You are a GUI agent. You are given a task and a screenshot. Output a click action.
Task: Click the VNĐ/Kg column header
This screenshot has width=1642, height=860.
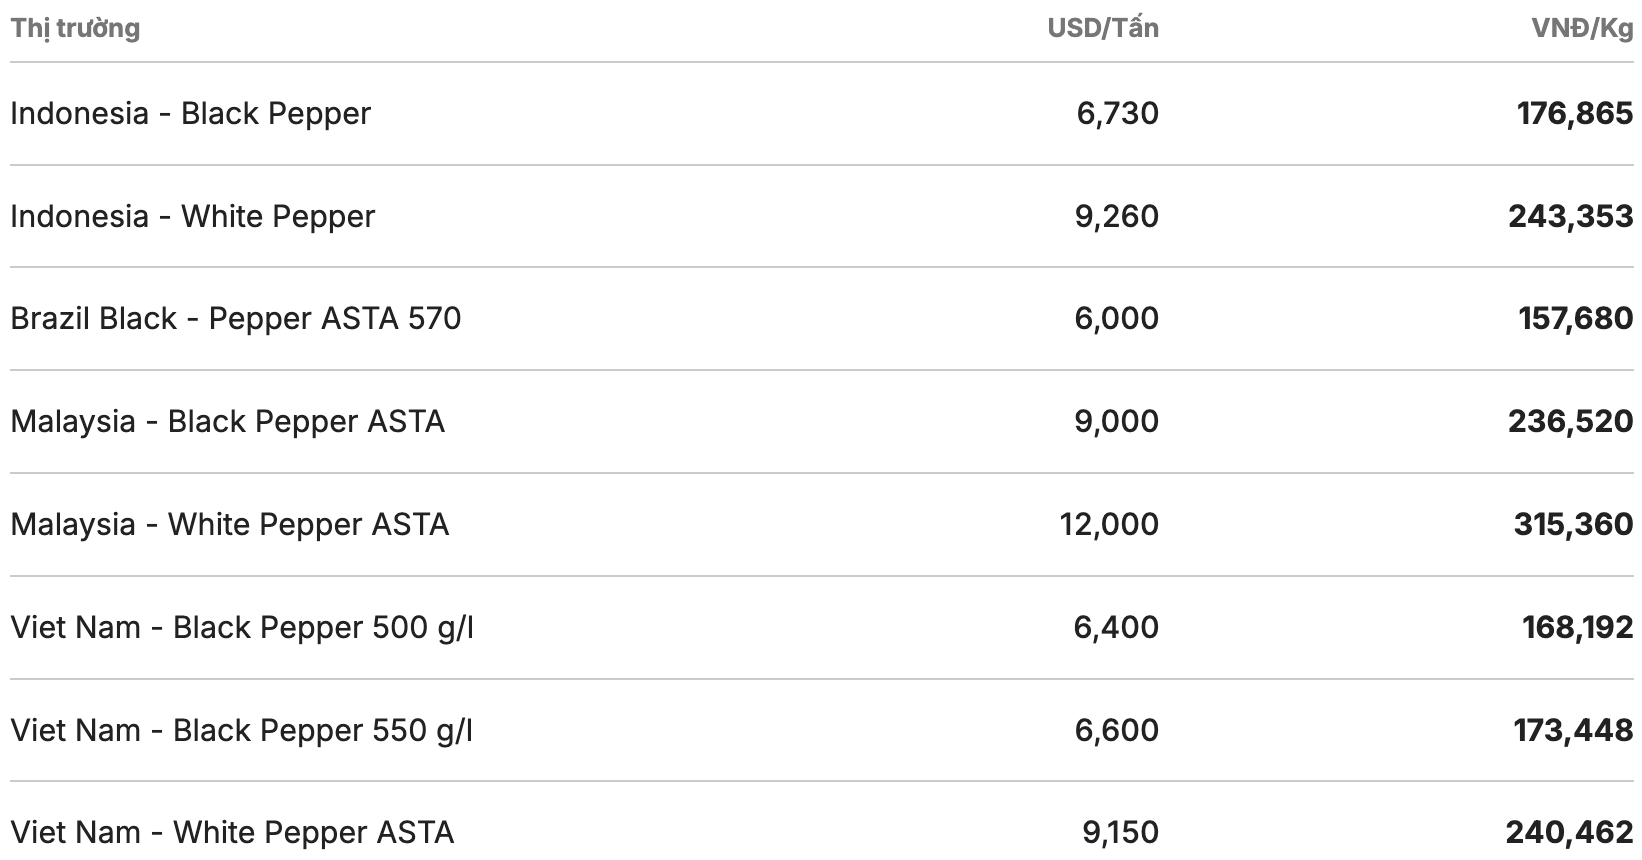click(1582, 28)
